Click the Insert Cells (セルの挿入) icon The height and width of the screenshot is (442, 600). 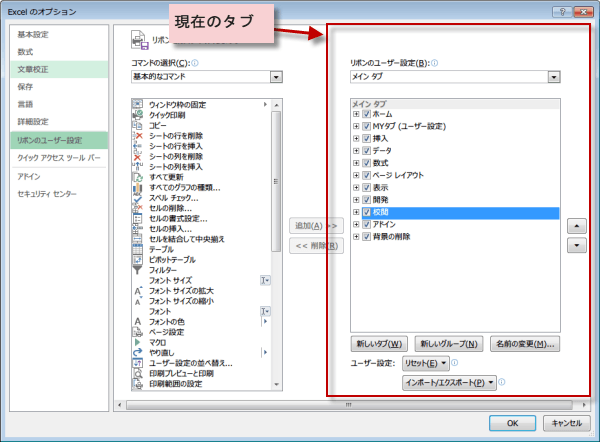tap(137, 228)
